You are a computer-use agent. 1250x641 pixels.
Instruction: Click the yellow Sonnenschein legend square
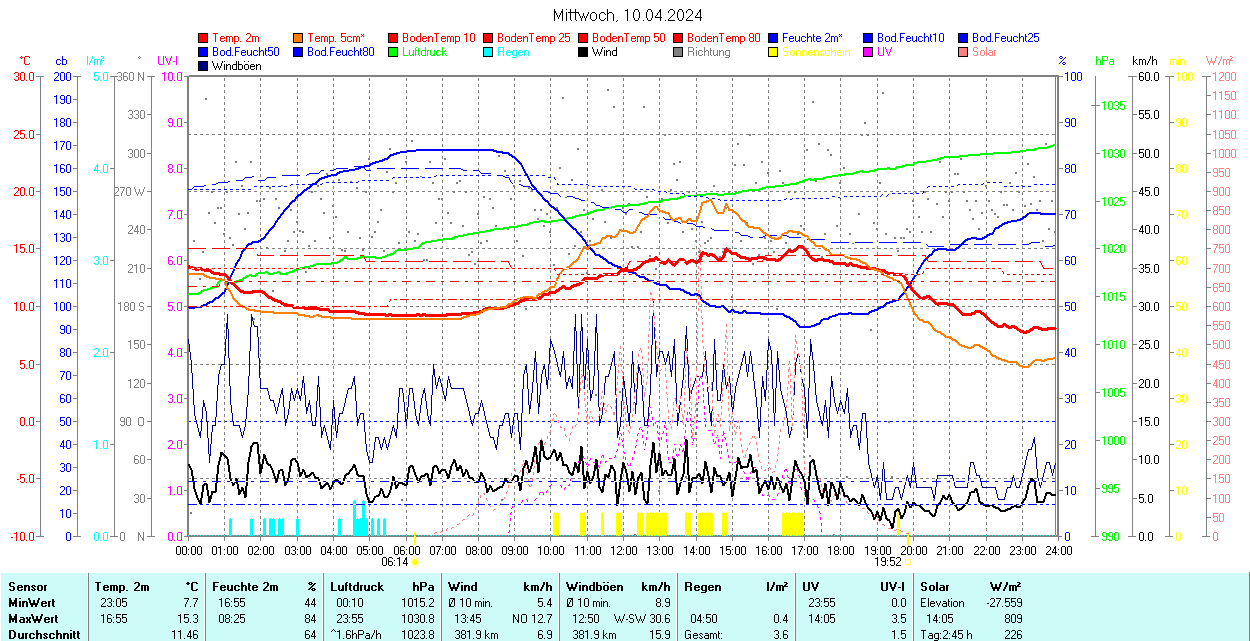pyautogui.click(x=774, y=52)
